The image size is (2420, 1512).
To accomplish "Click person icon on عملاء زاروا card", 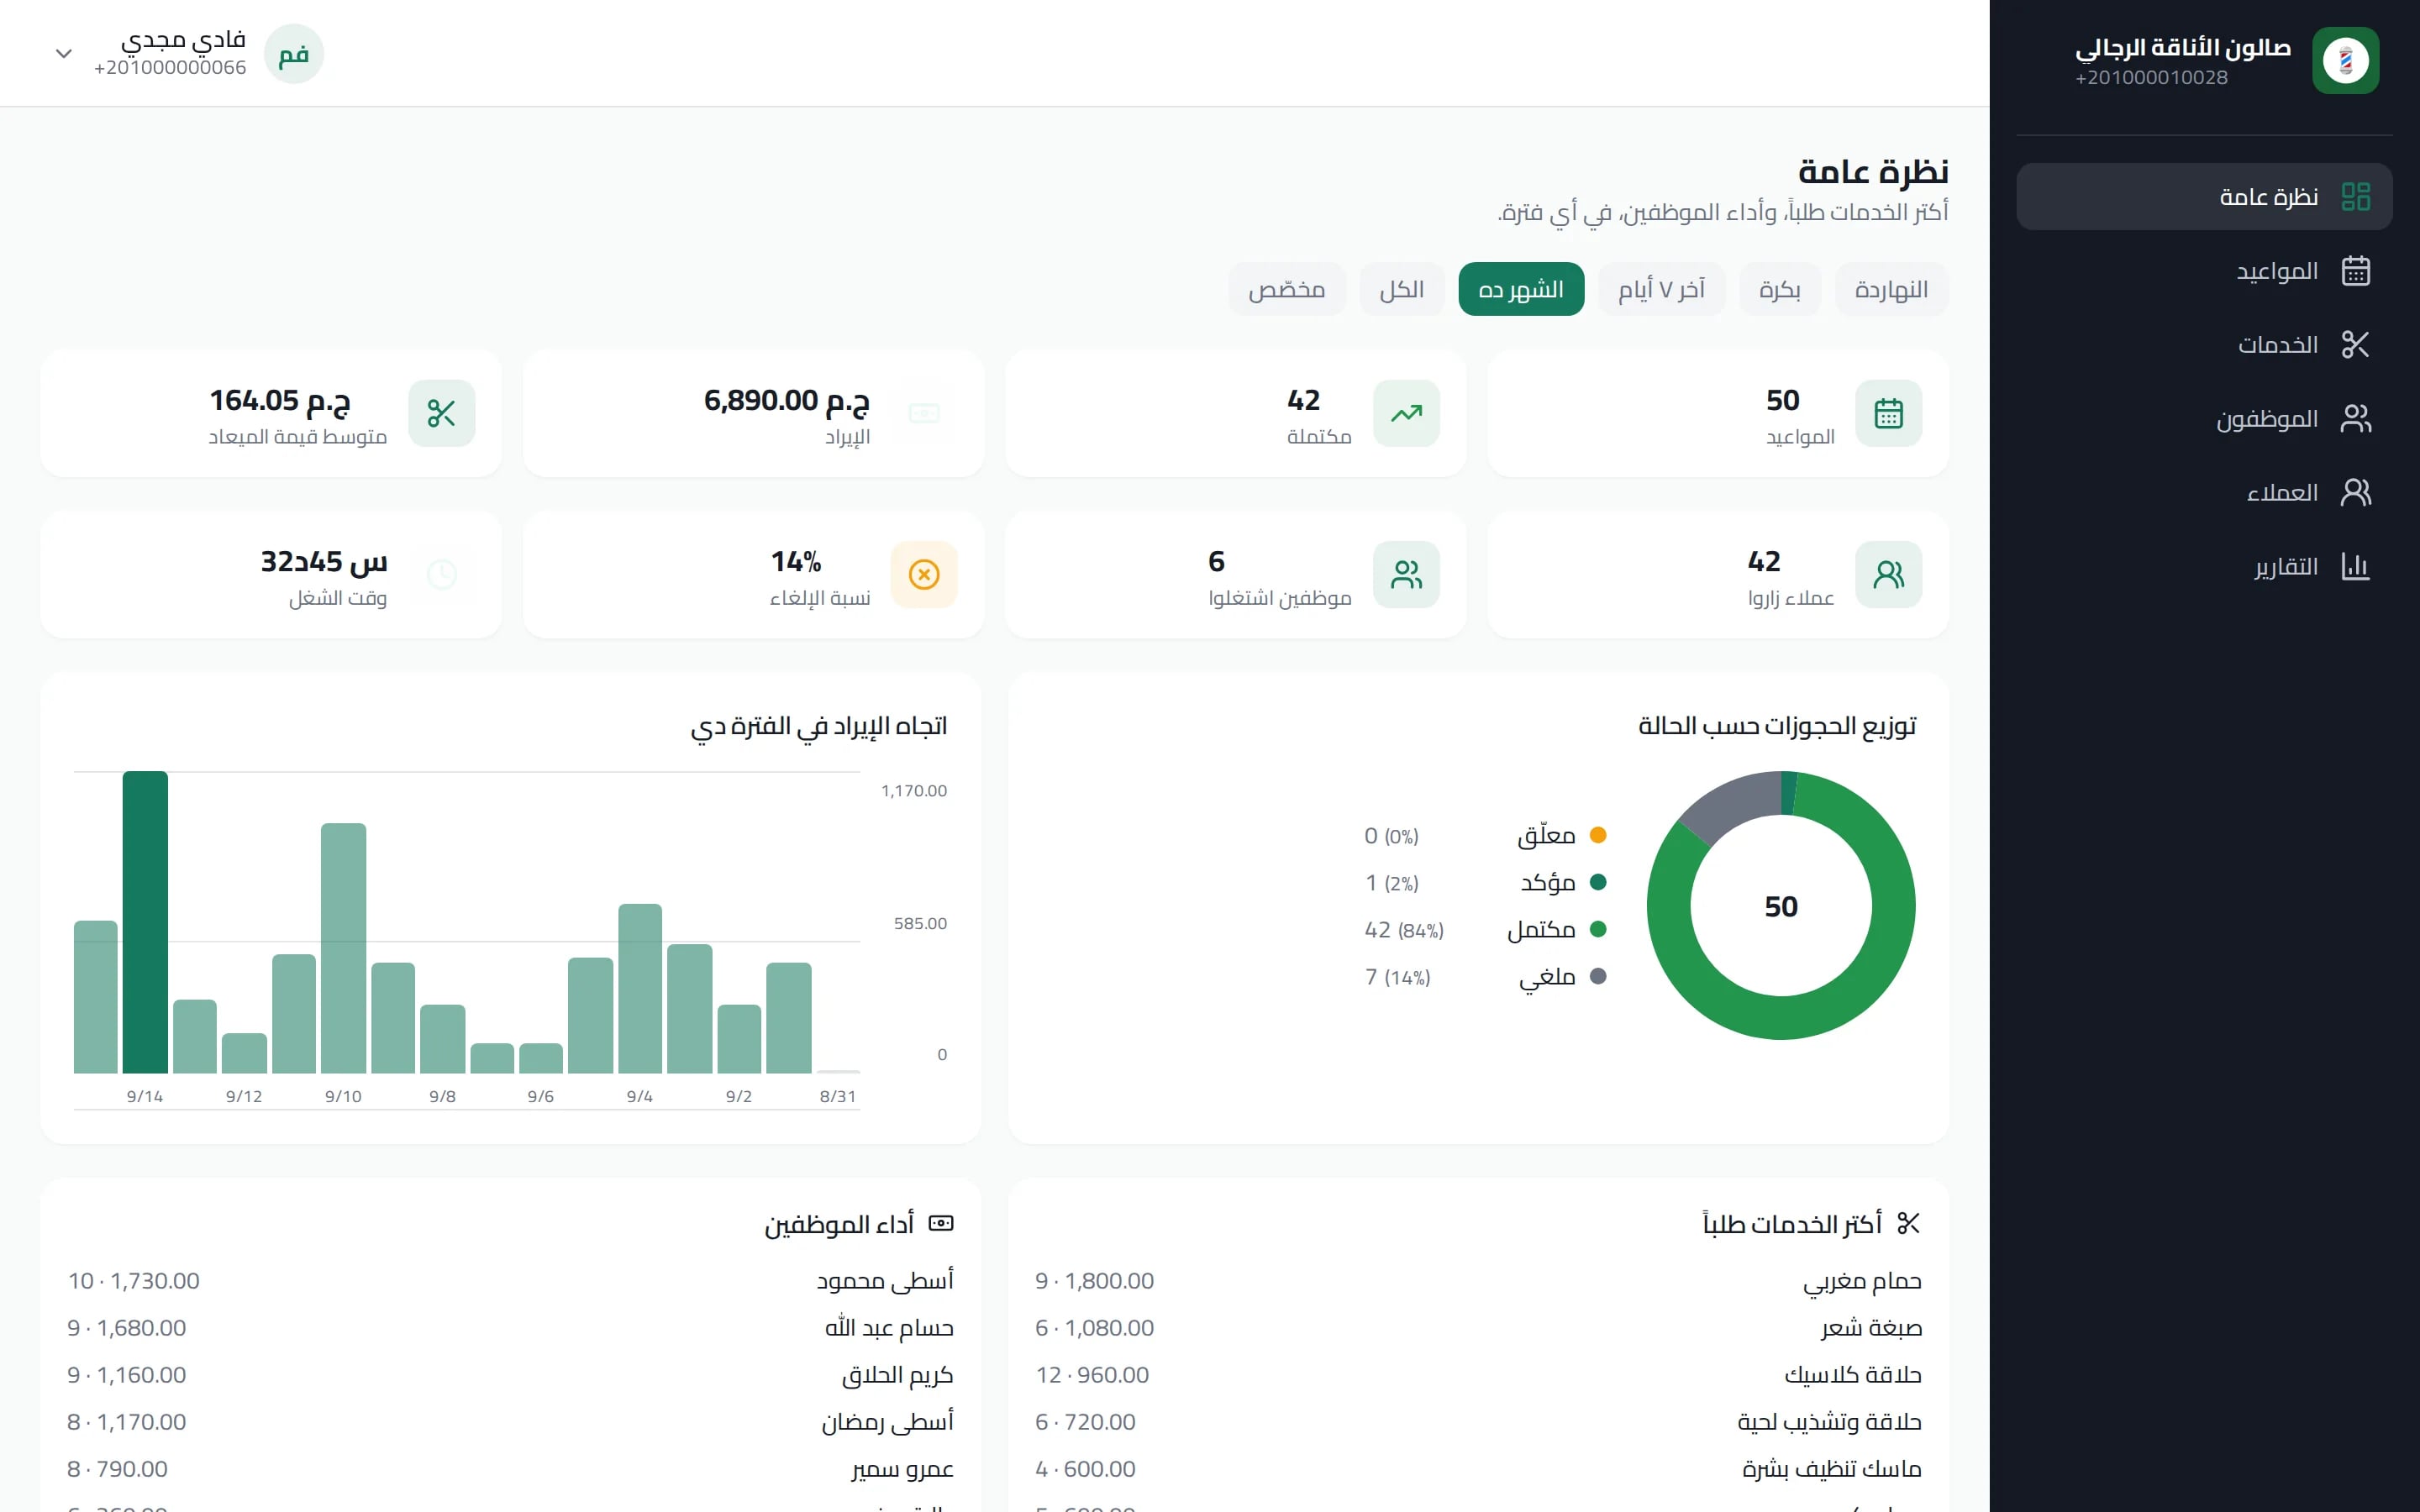I will [x=1888, y=574].
